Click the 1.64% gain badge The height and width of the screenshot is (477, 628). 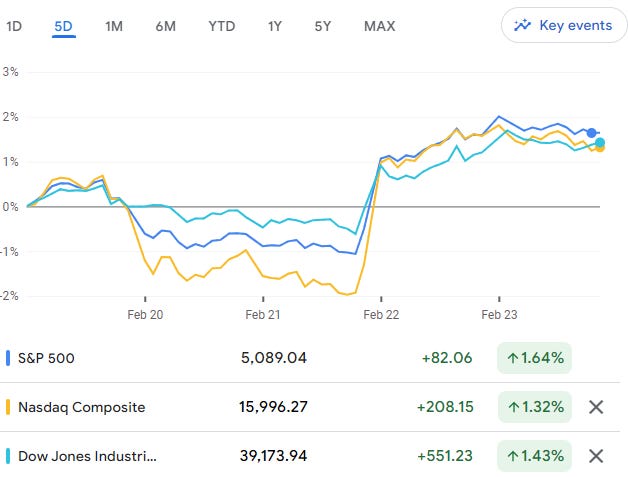coord(534,358)
